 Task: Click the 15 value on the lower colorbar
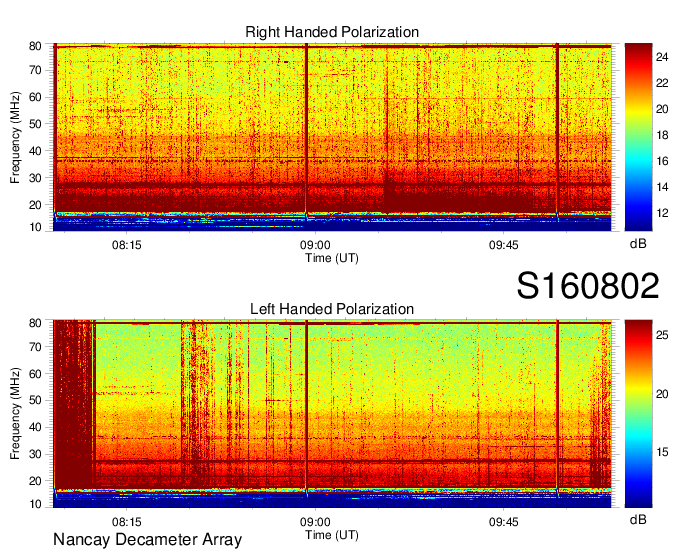coord(662,452)
